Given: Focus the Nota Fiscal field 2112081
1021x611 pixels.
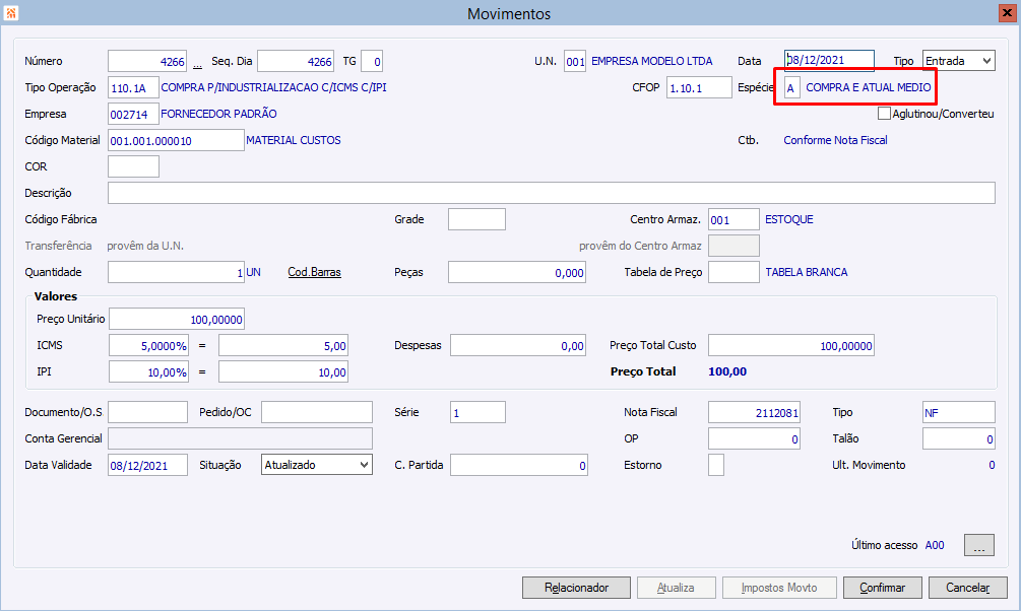Looking at the screenshot, I should (x=754, y=412).
